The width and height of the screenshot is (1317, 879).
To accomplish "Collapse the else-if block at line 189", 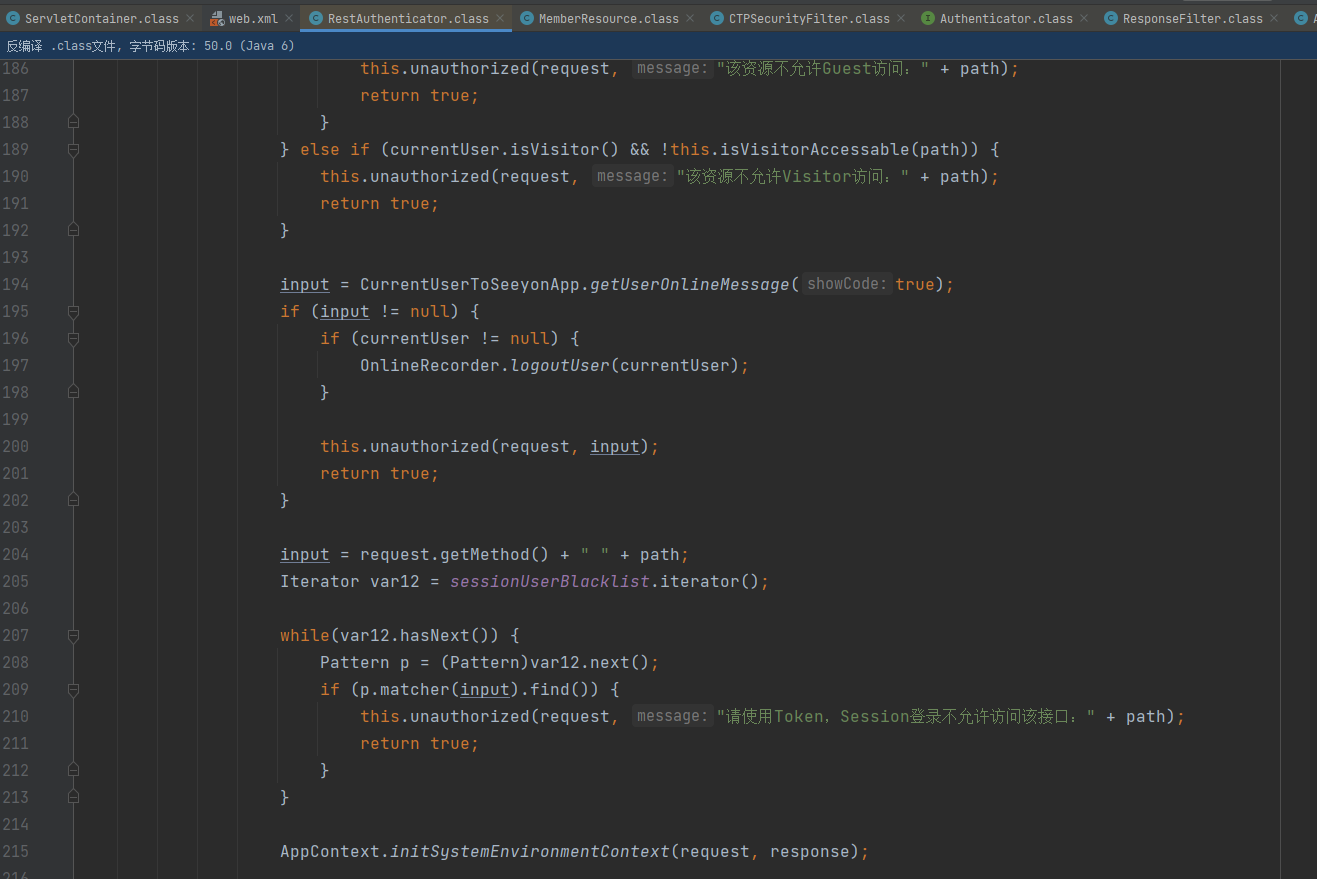I will 73,149.
